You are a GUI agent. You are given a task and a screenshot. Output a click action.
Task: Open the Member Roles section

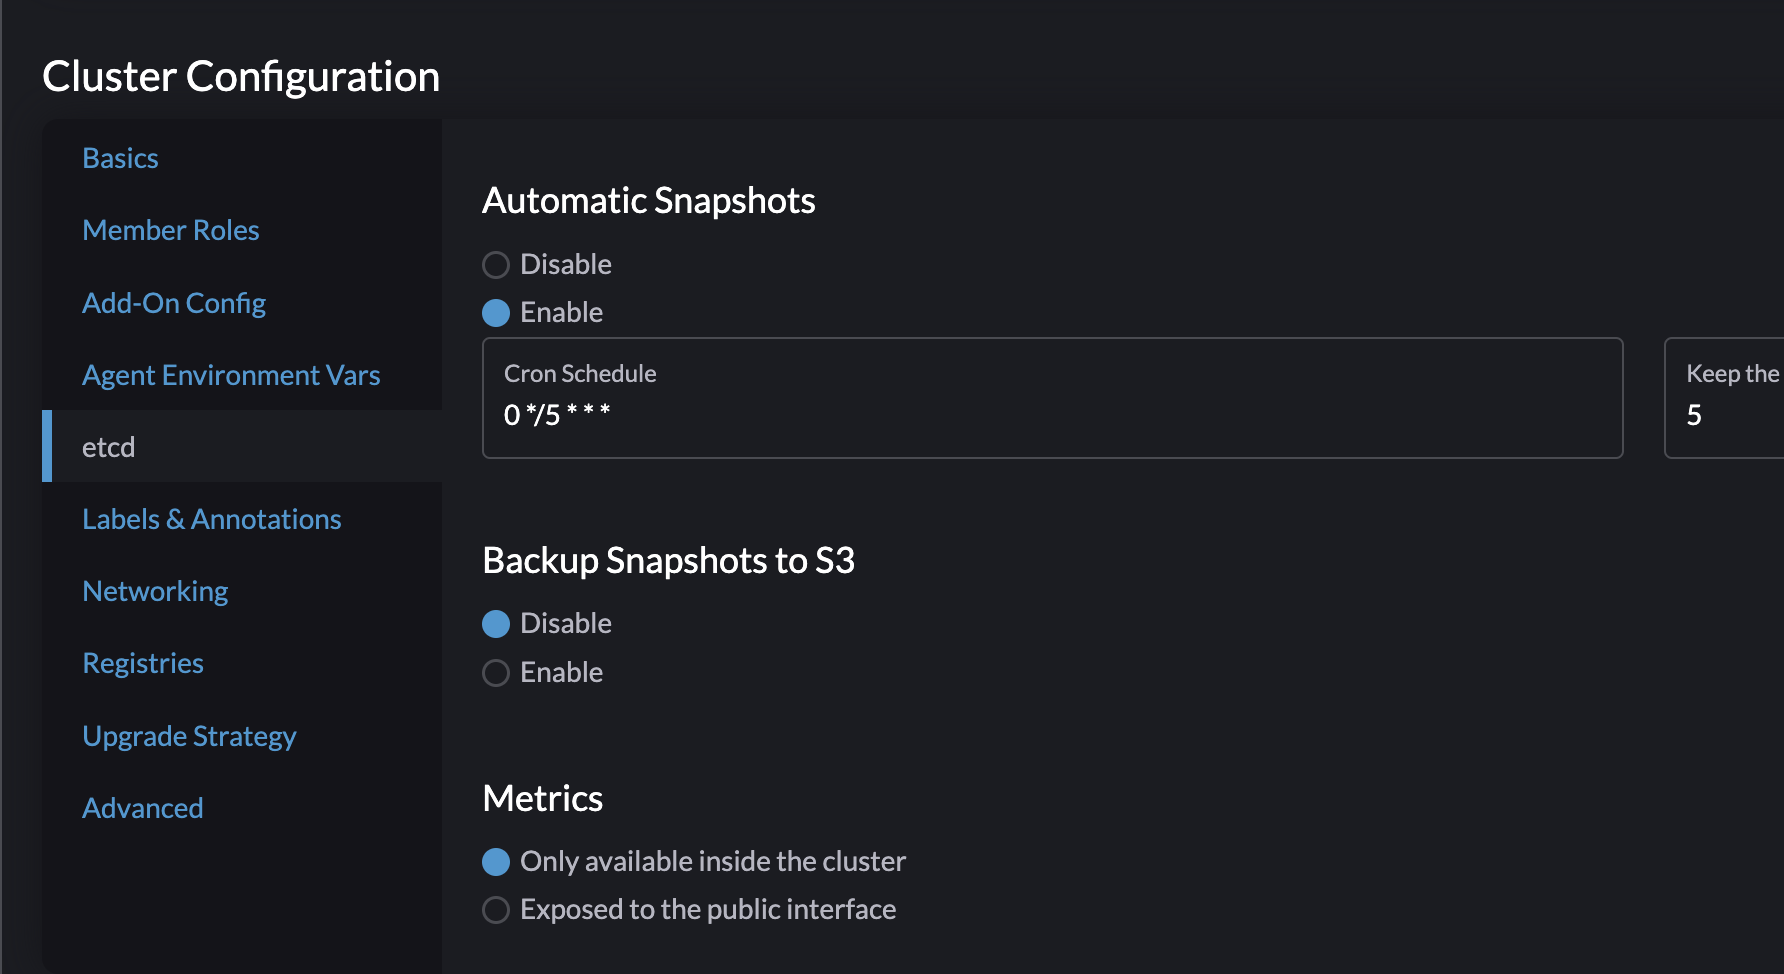point(170,229)
